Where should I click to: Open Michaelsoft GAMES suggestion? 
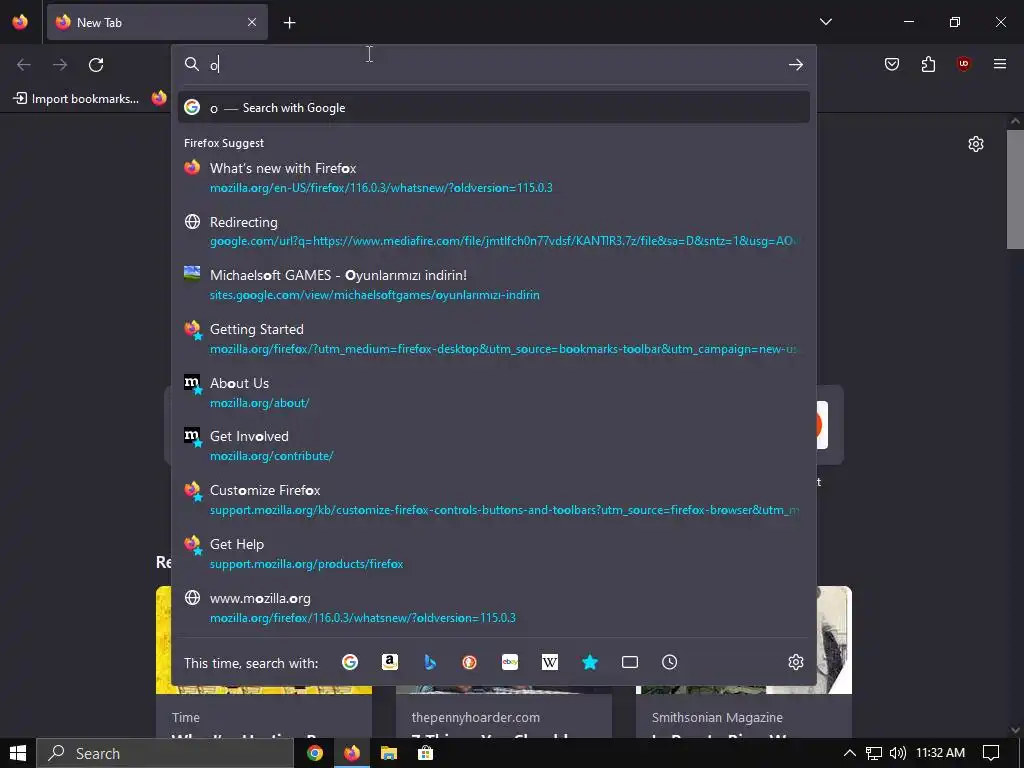point(494,285)
